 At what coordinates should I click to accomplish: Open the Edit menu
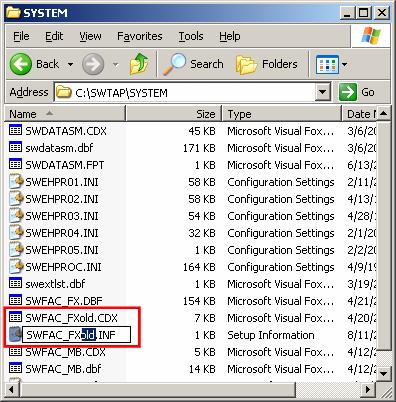(54, 36)
